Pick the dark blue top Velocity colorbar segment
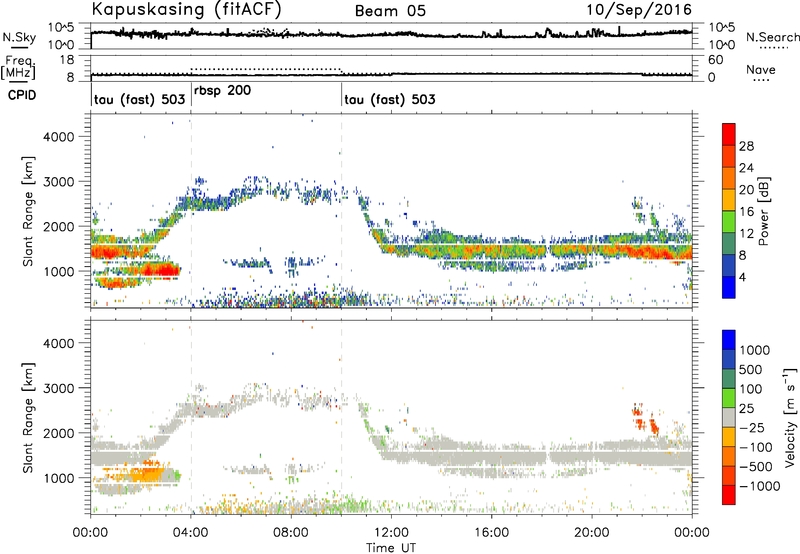The height and width of the screenshot is (554, 800). pos(729,340)
